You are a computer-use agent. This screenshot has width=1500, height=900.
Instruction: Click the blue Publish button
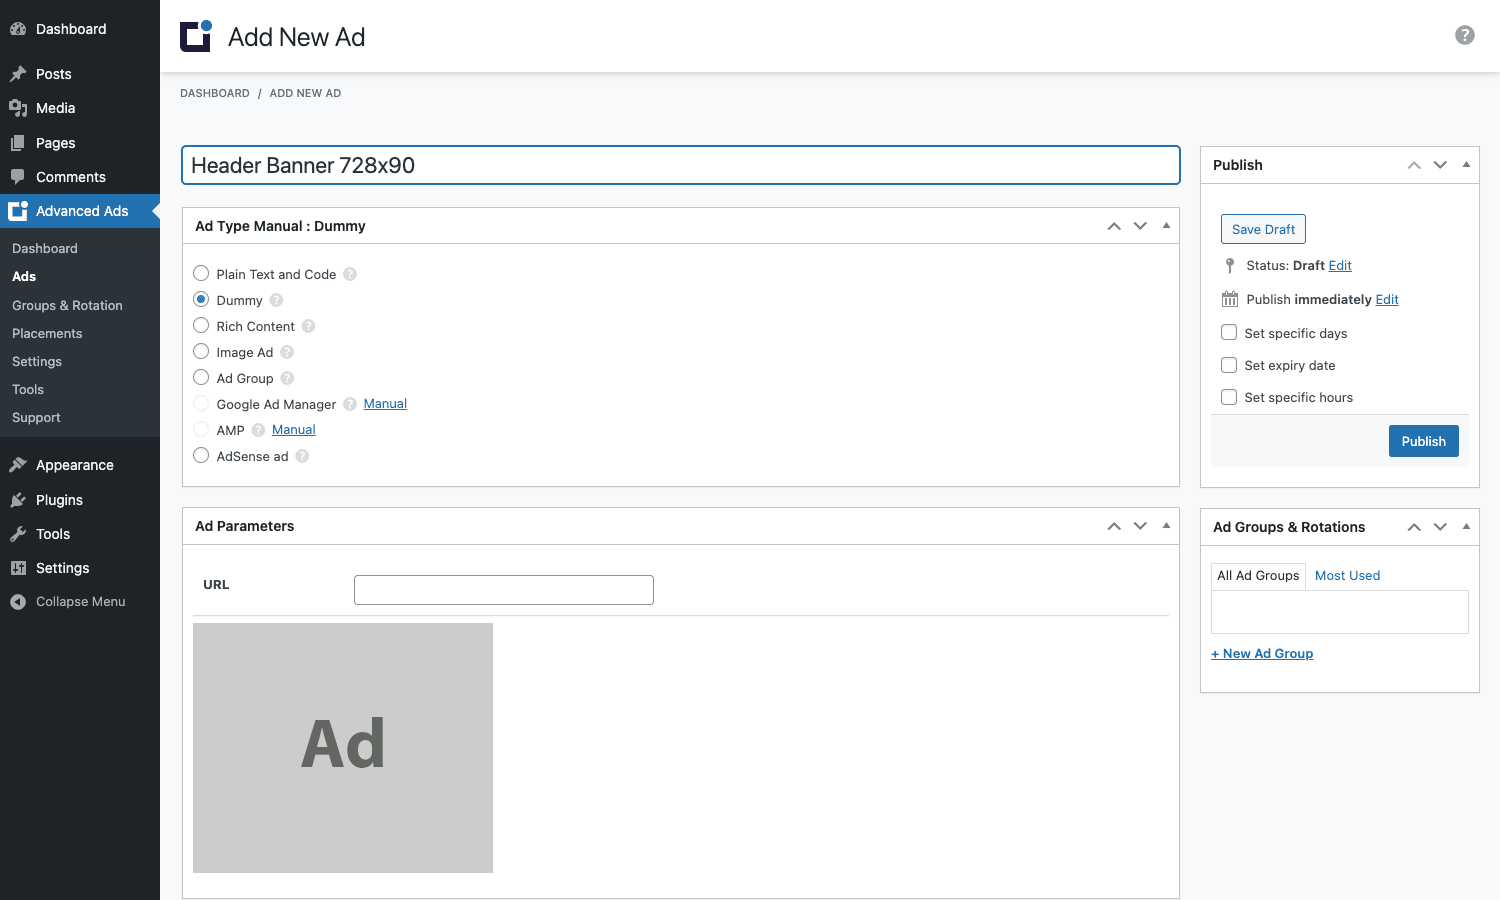[1423, 441]
